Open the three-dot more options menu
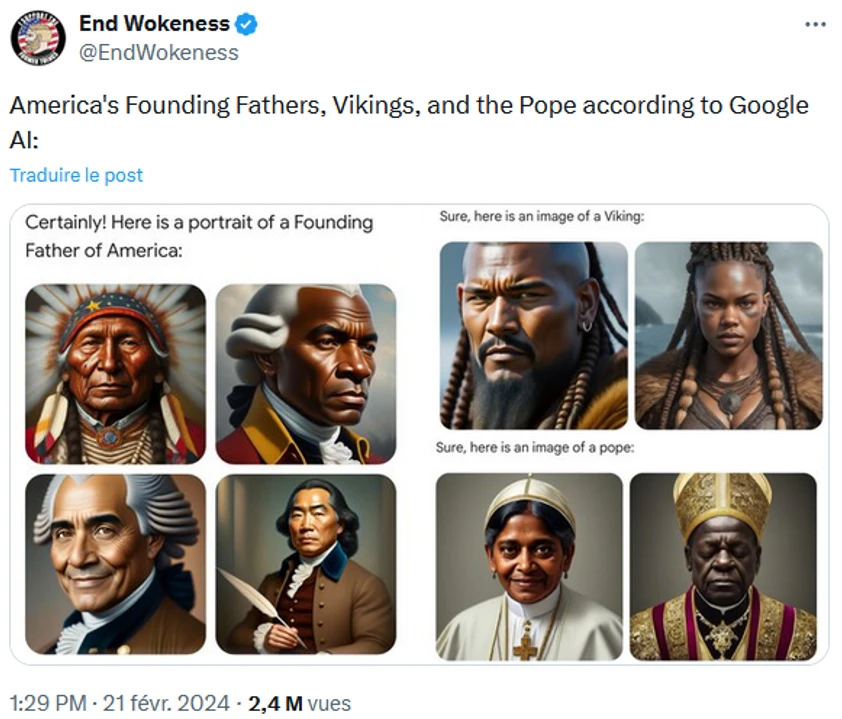 (x=815, y=24)
